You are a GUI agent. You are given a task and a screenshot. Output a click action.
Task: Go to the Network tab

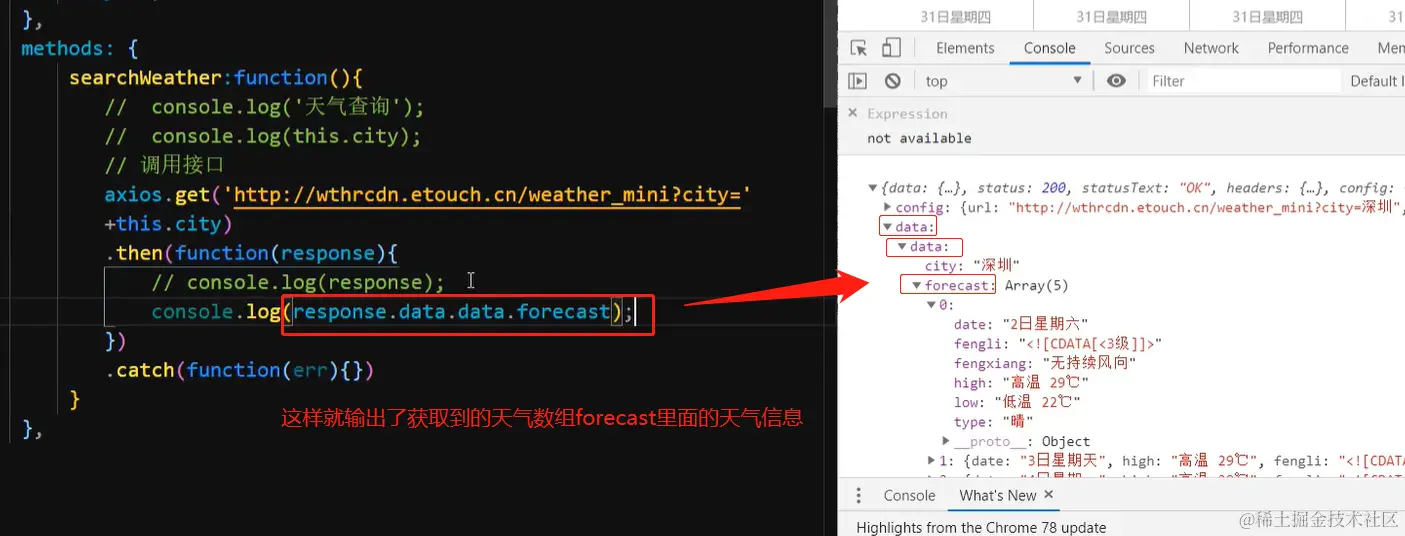click(1211, 48)
